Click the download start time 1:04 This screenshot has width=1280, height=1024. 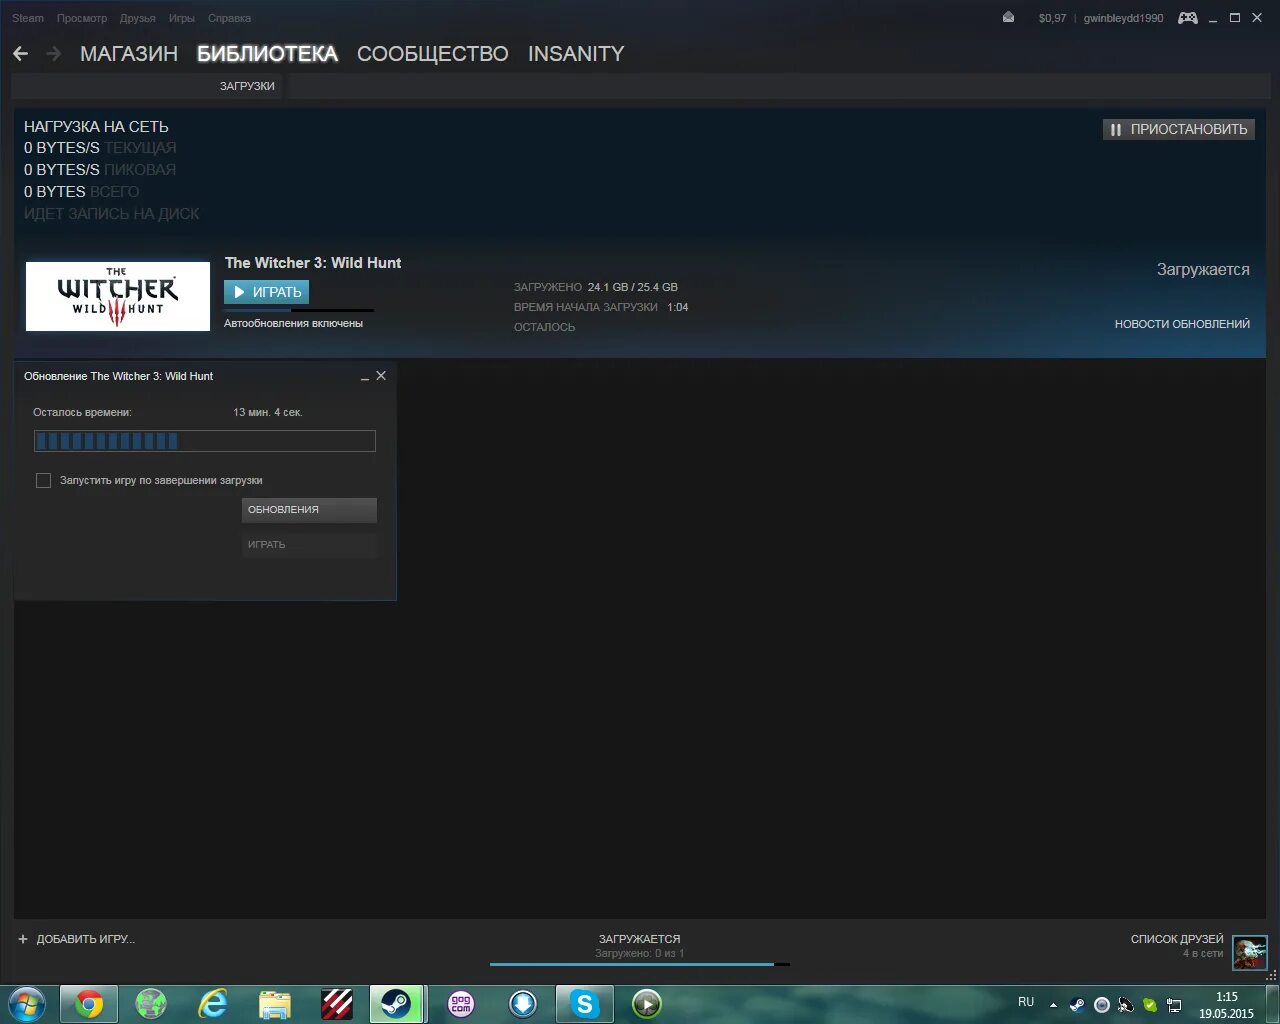point(678,307)
